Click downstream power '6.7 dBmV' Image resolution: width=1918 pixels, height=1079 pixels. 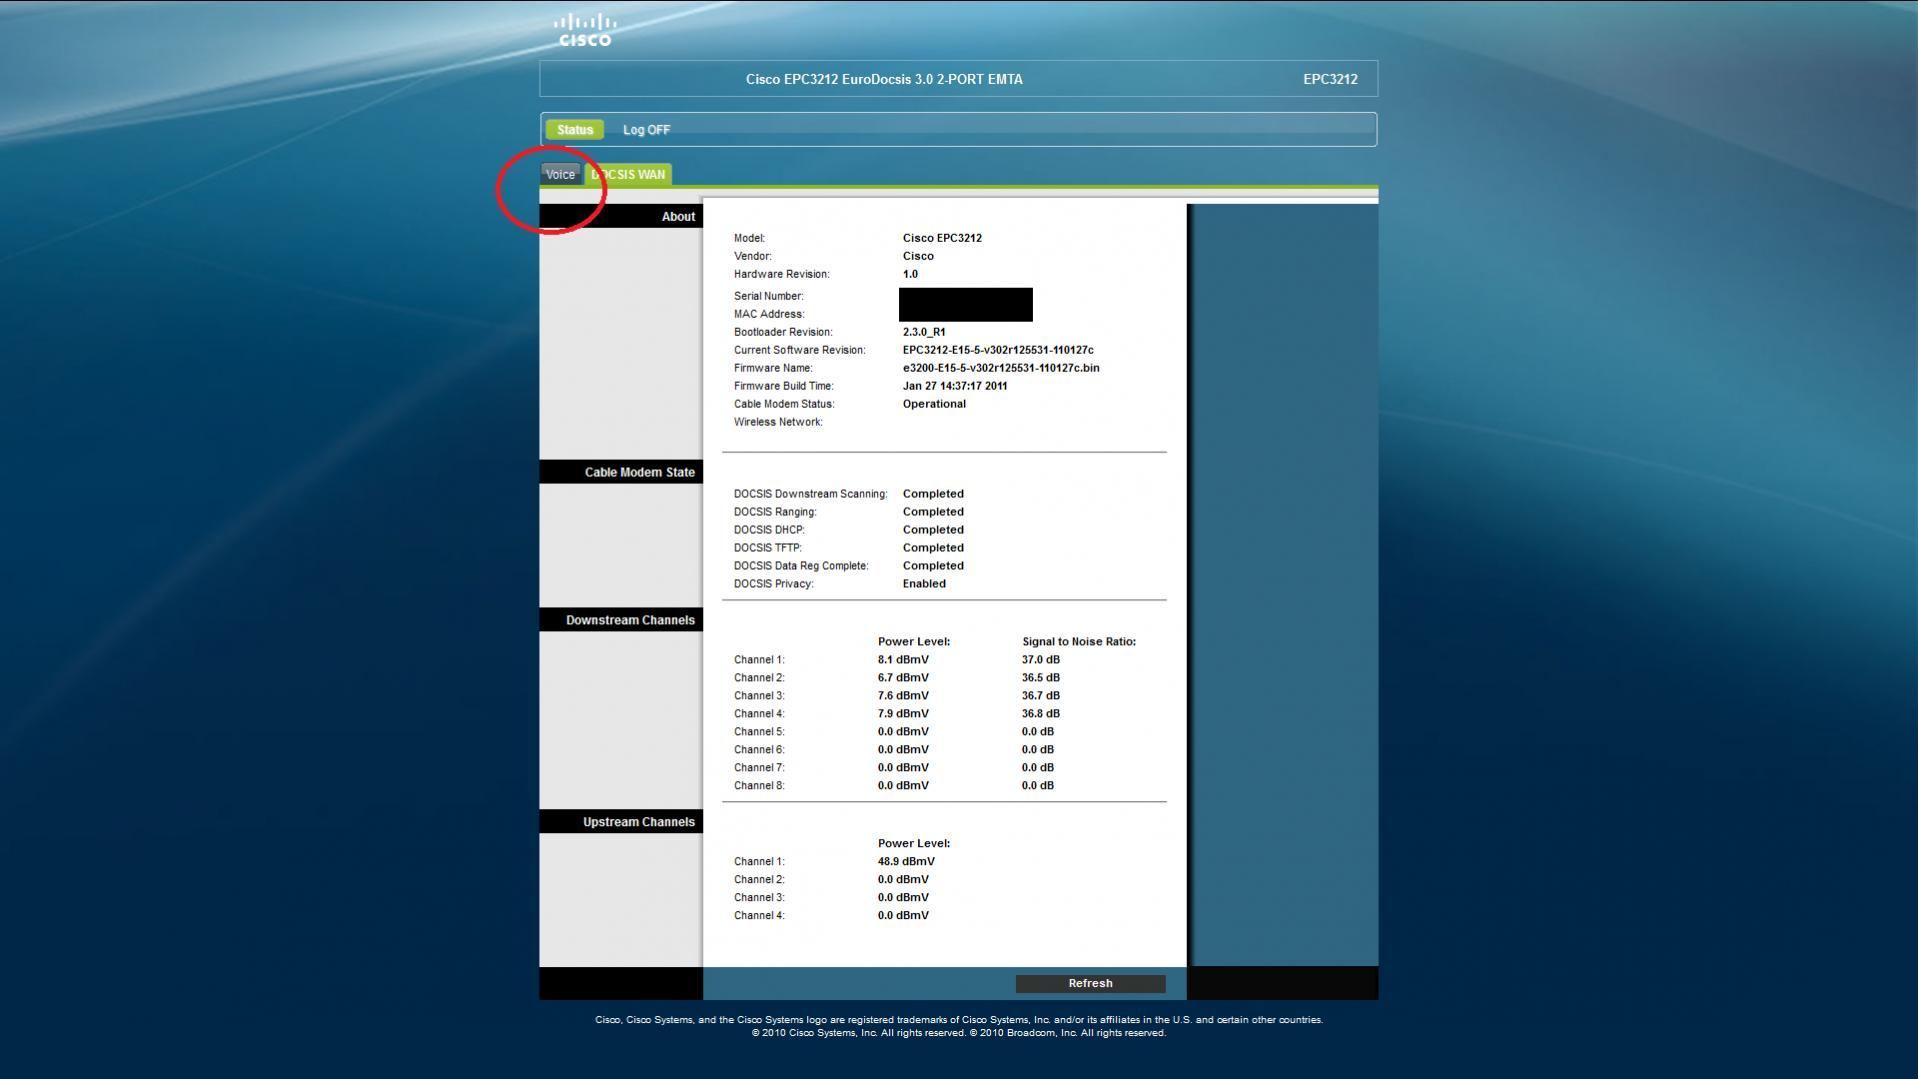point(903,678)
